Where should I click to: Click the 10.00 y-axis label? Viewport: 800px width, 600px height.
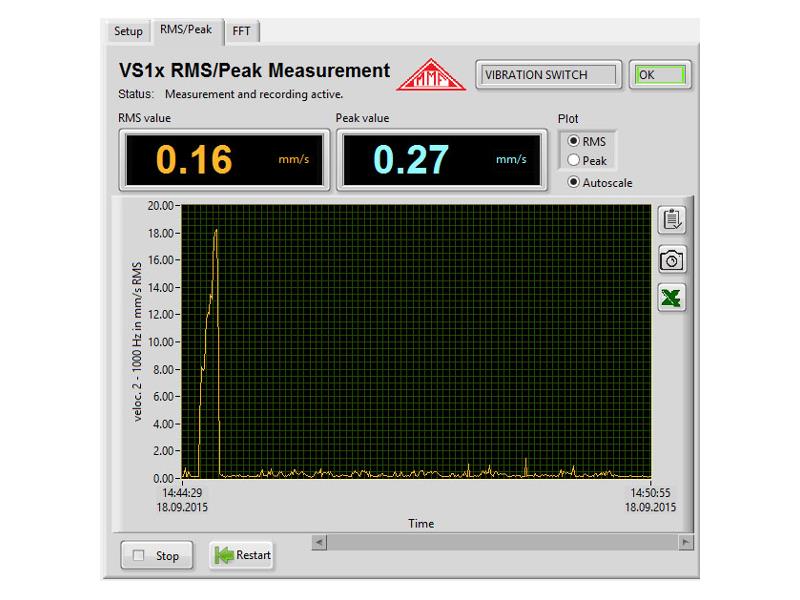tap(160, 342)
